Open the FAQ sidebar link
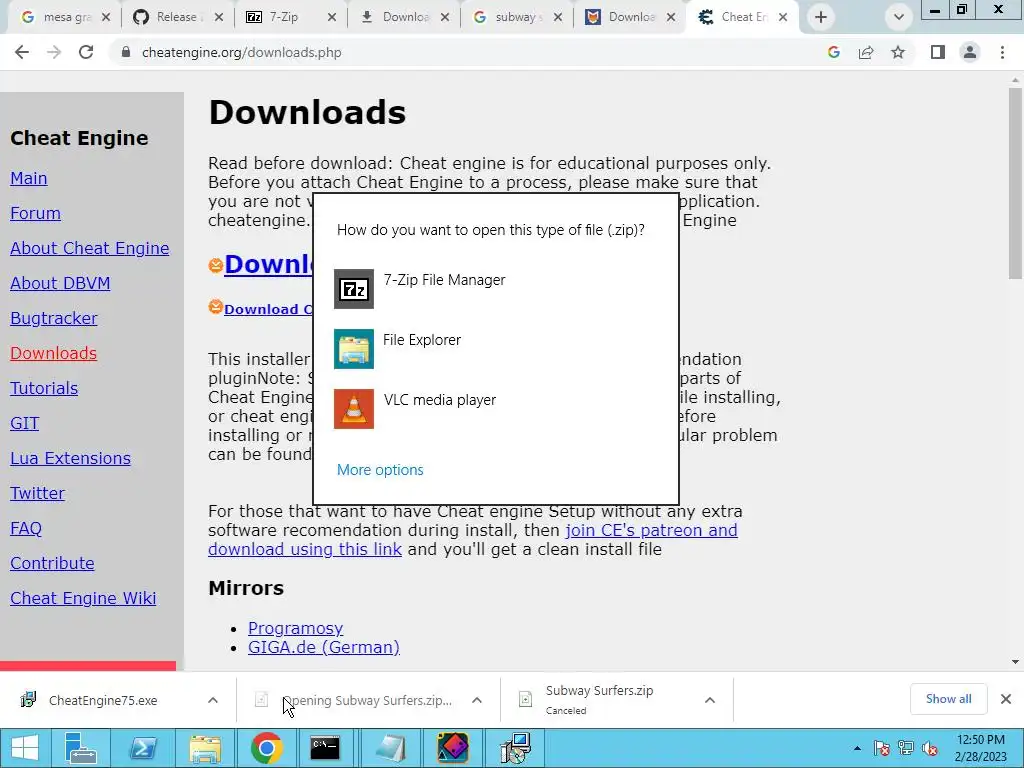The height and width of the screenshot is (768, 1024). click(26, 528)
